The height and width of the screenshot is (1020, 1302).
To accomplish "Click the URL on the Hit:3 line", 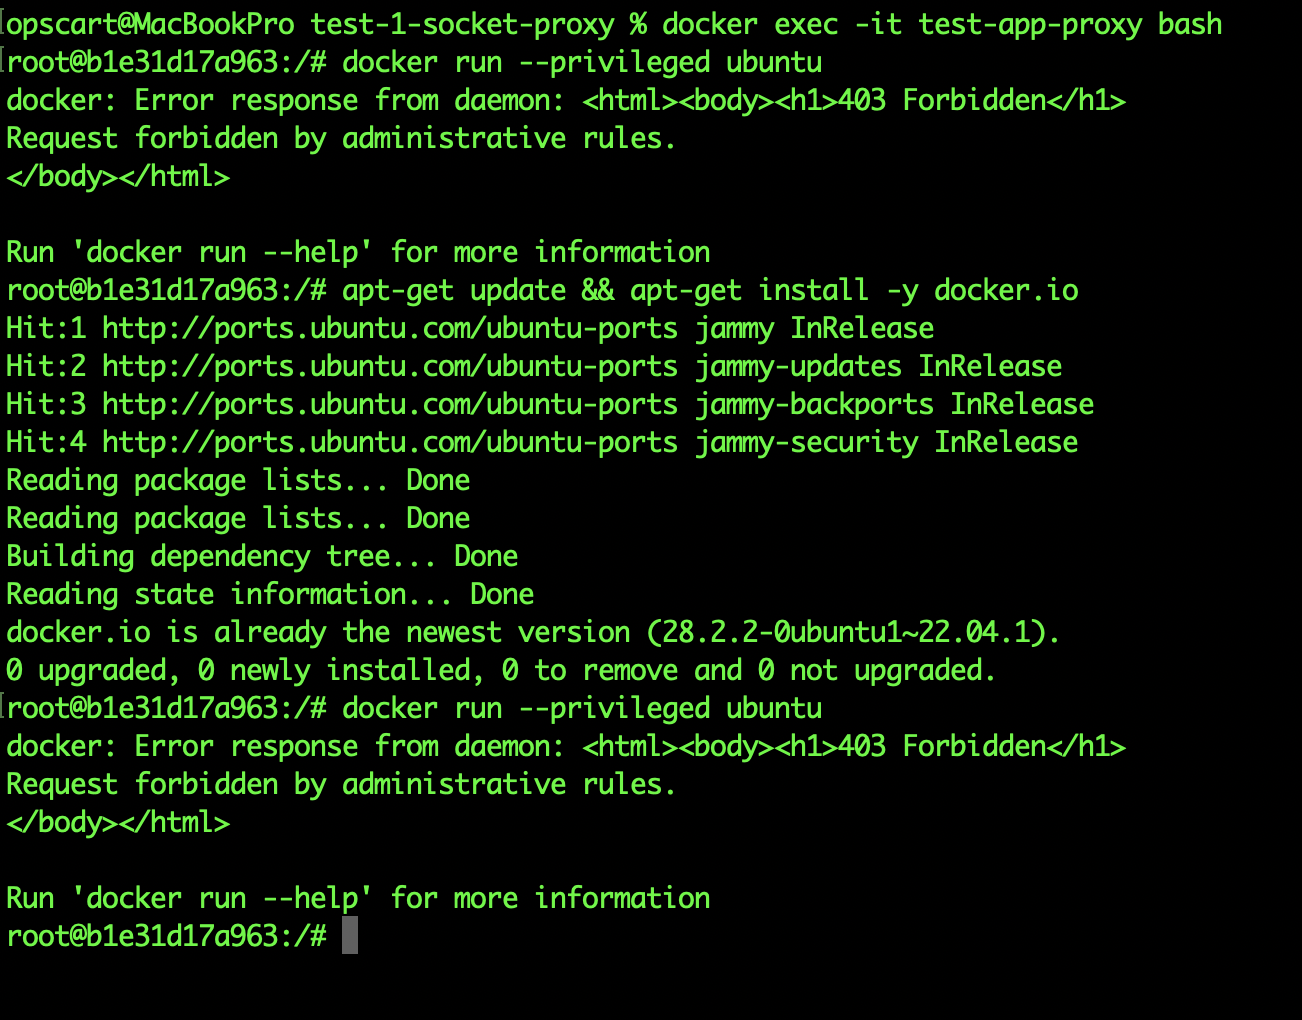I will (390, 404).
